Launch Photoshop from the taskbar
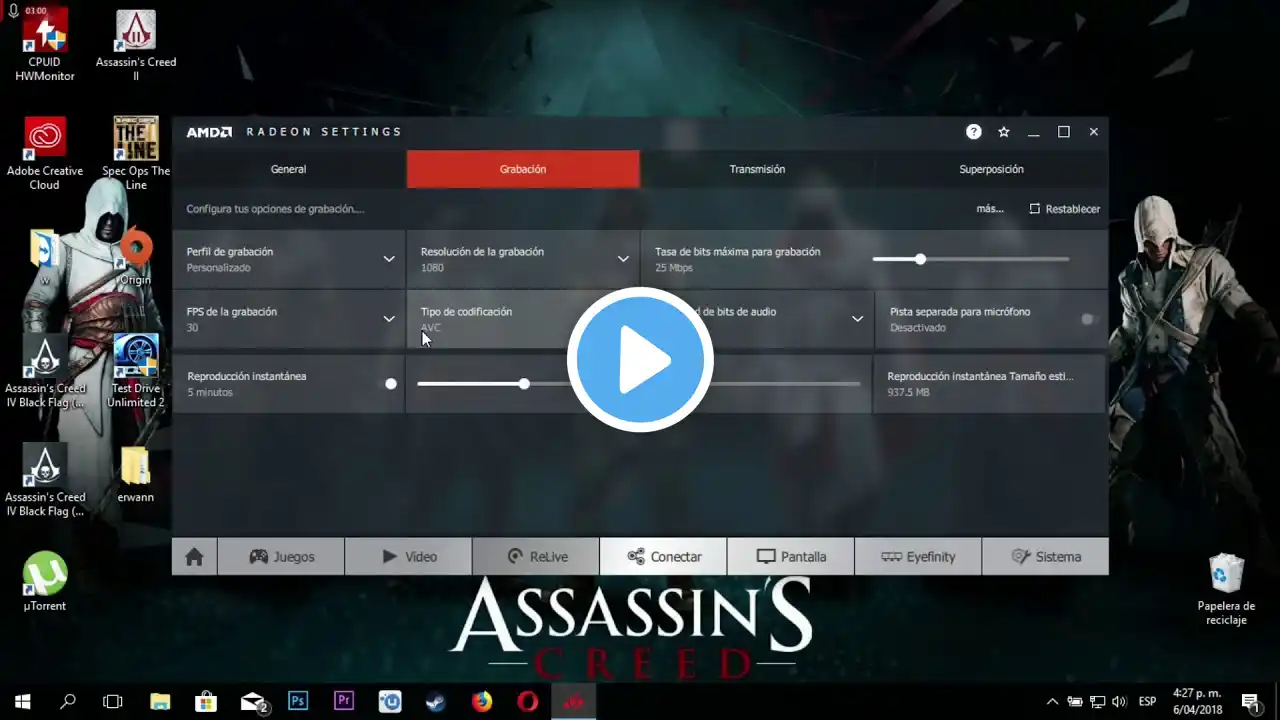The width and height of the screenshot is (1280, 720). tap(298, 701)
